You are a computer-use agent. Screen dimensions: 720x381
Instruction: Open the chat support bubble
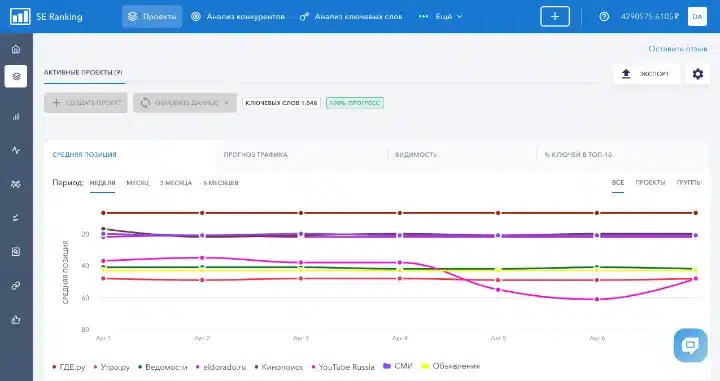[690, 345]
